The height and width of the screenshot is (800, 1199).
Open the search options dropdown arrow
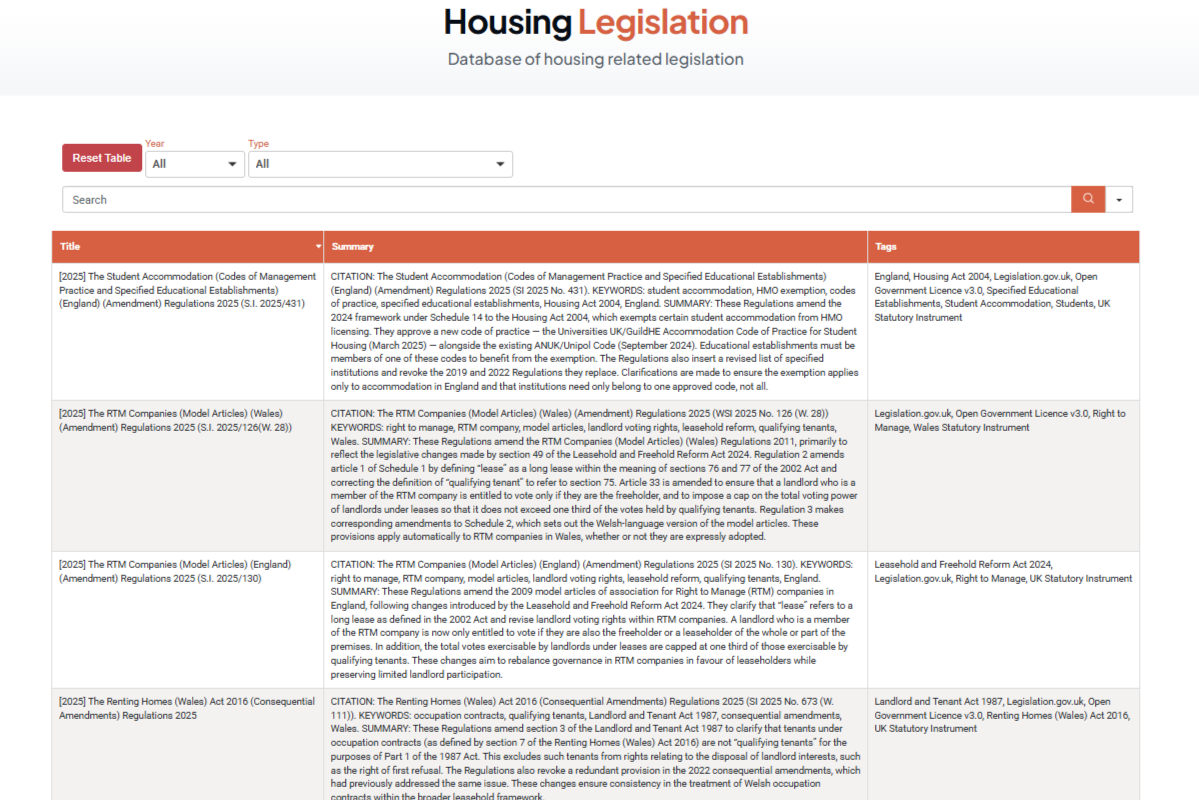(1119, 199)
